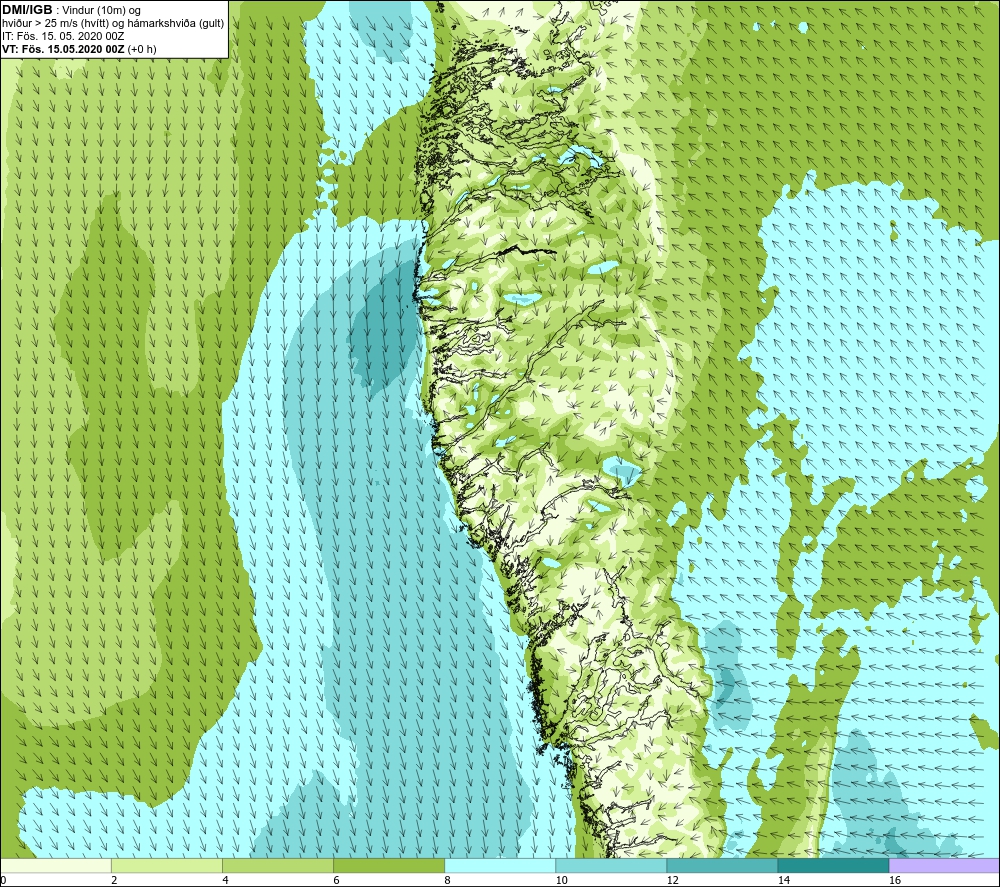Click the 10–12 m/s light teal legend swatch

(x=611, y=865)
